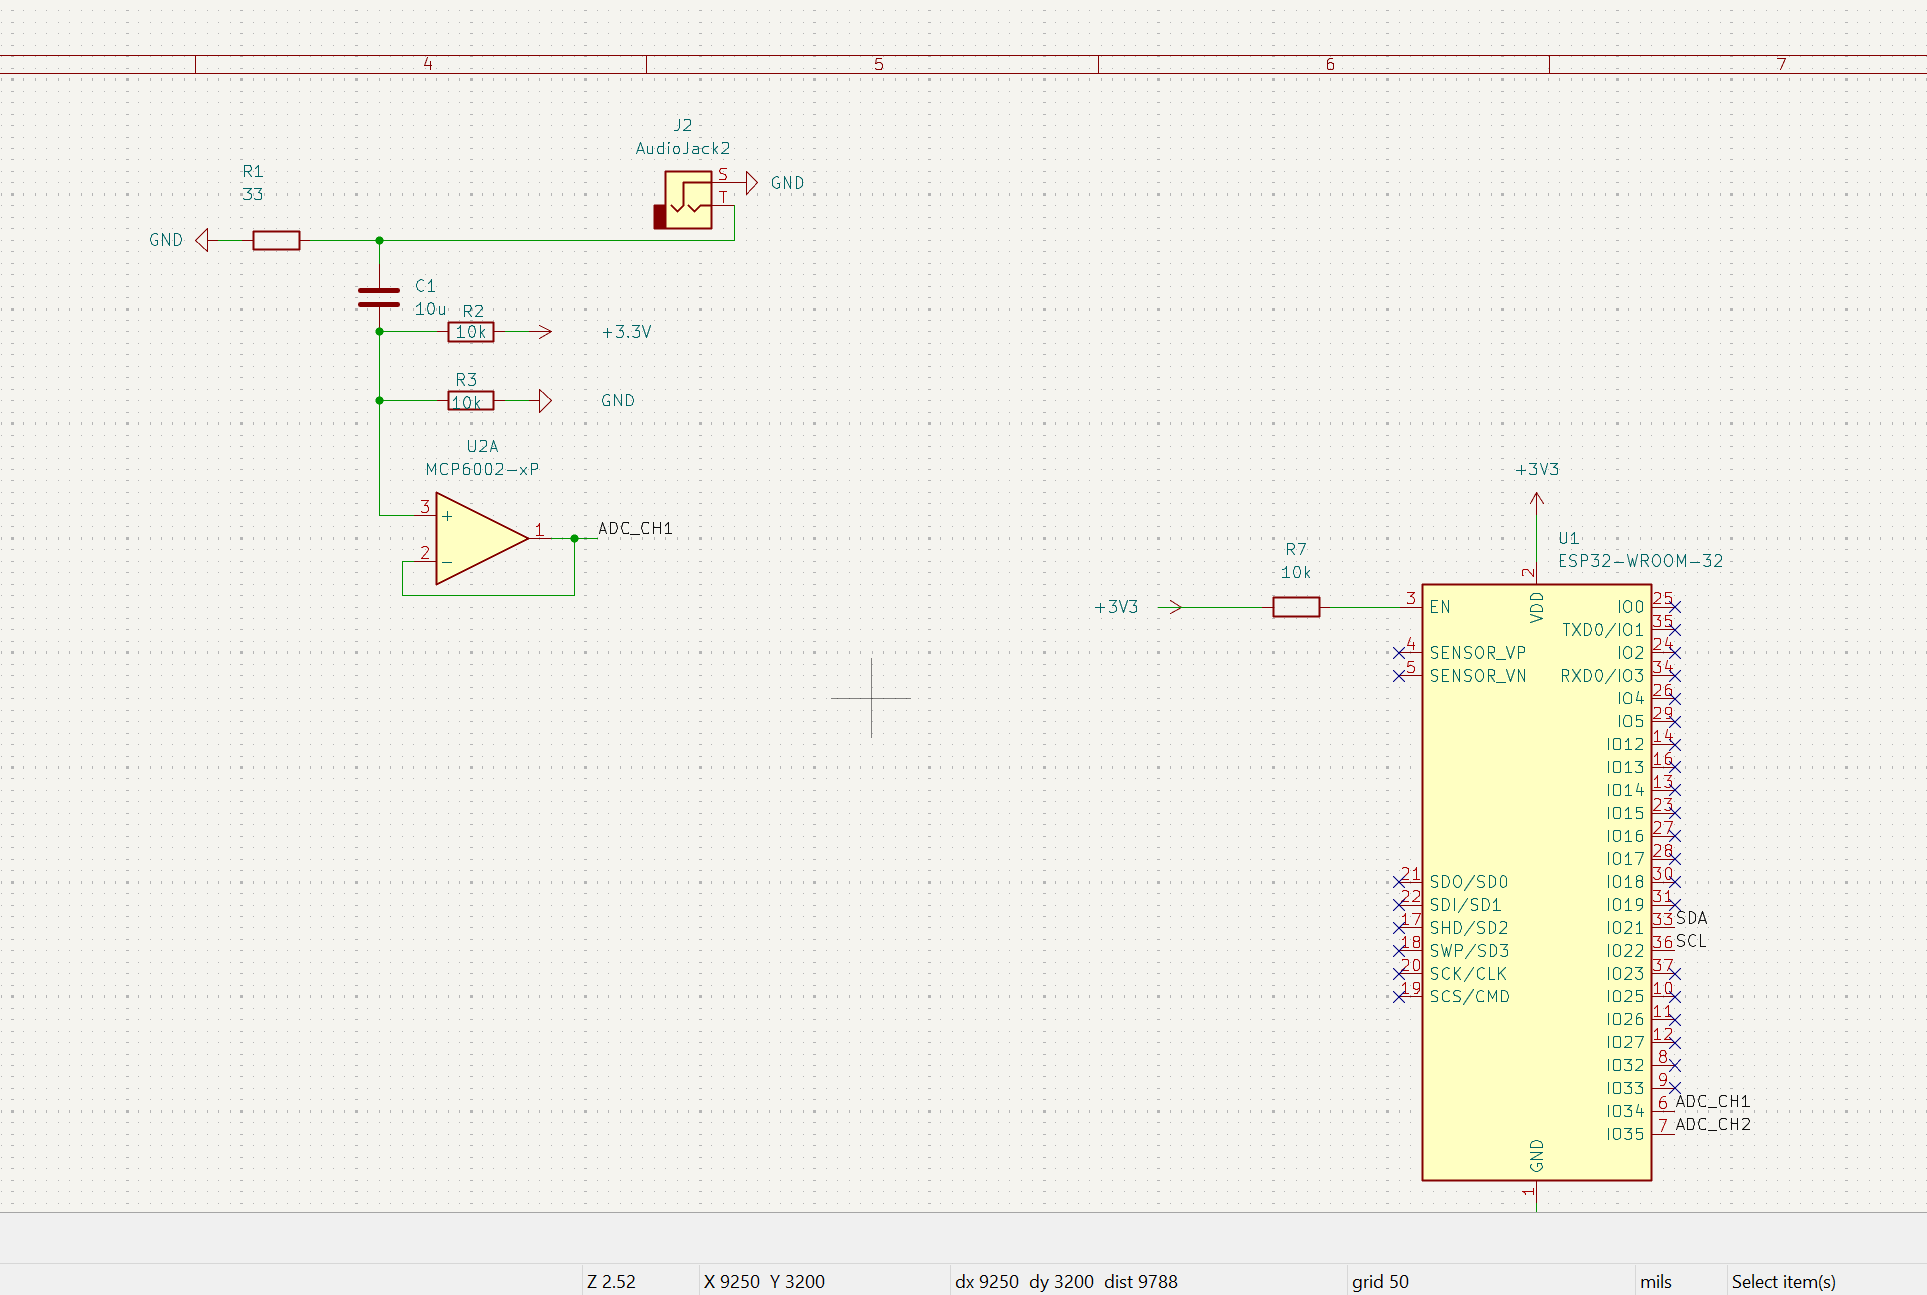
Task: Click the EN pin label on U1
Action: coord(1440,607)
